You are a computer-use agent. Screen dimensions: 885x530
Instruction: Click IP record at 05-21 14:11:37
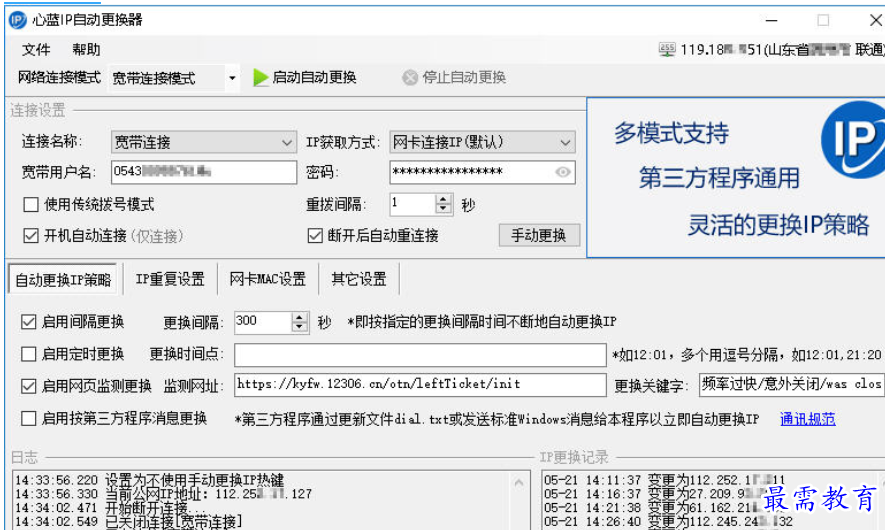664,480
